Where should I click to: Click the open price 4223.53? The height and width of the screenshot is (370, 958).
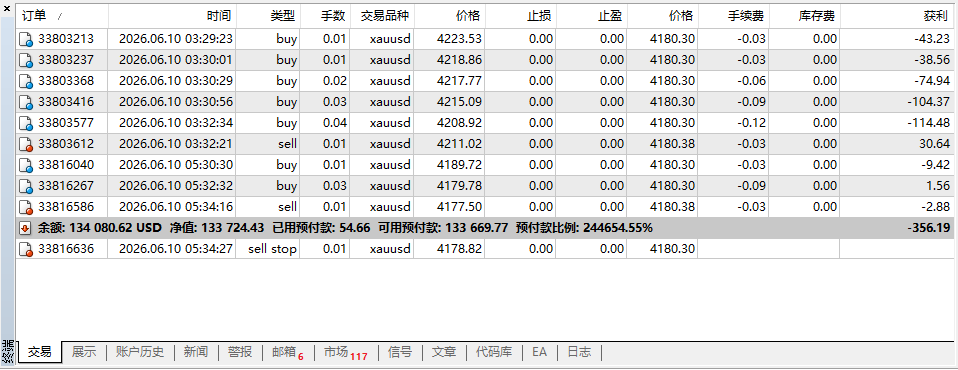459,40
